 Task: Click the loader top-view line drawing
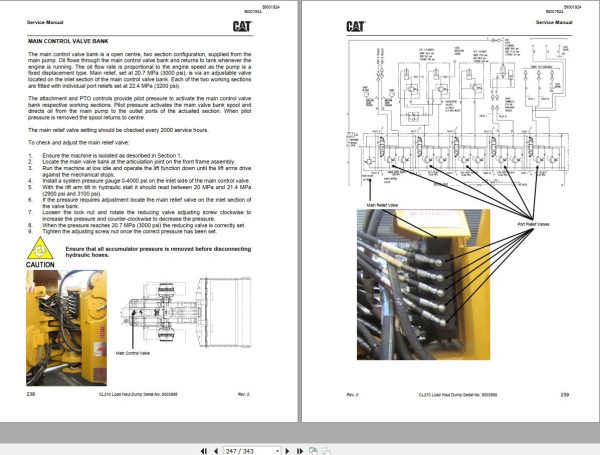pos(187,313)
